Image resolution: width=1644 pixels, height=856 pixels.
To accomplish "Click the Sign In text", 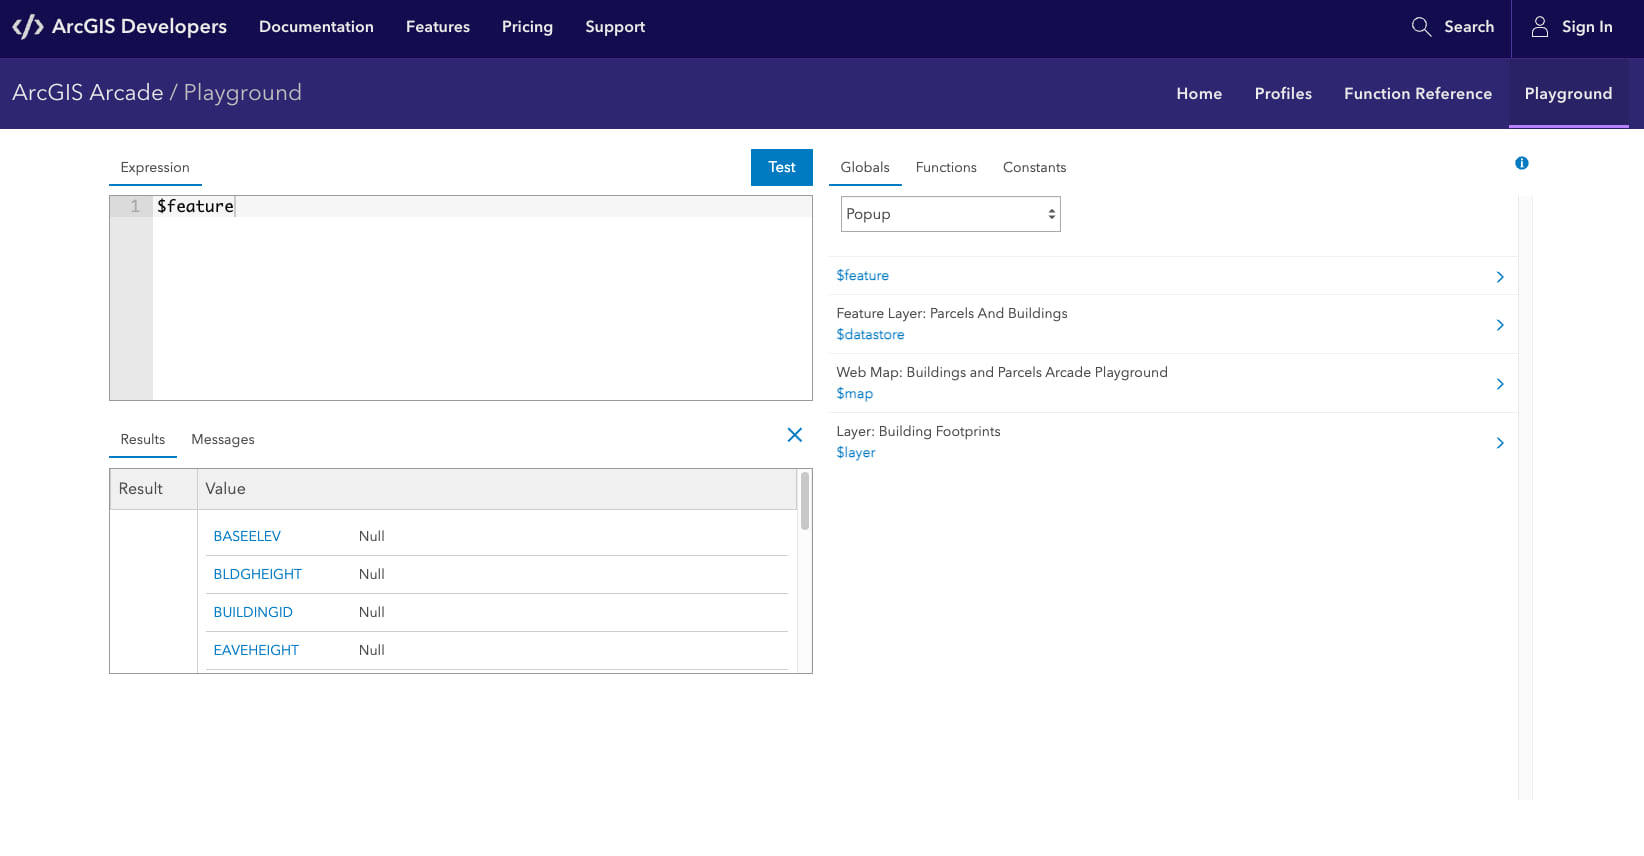I will pos(1587,27).
